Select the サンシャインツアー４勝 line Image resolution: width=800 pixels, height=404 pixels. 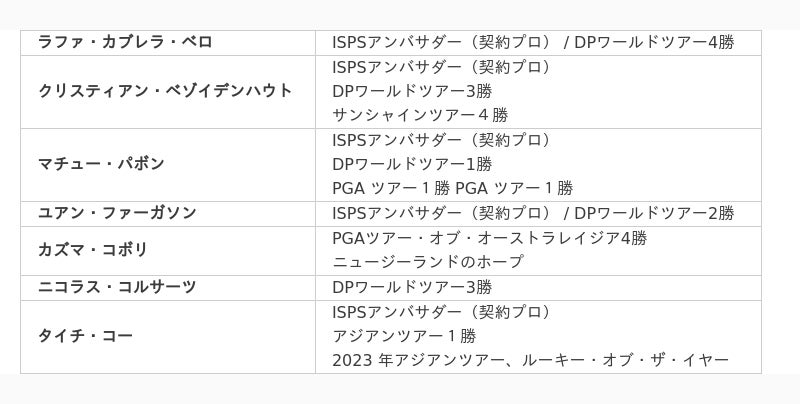(x=420, y=115)
